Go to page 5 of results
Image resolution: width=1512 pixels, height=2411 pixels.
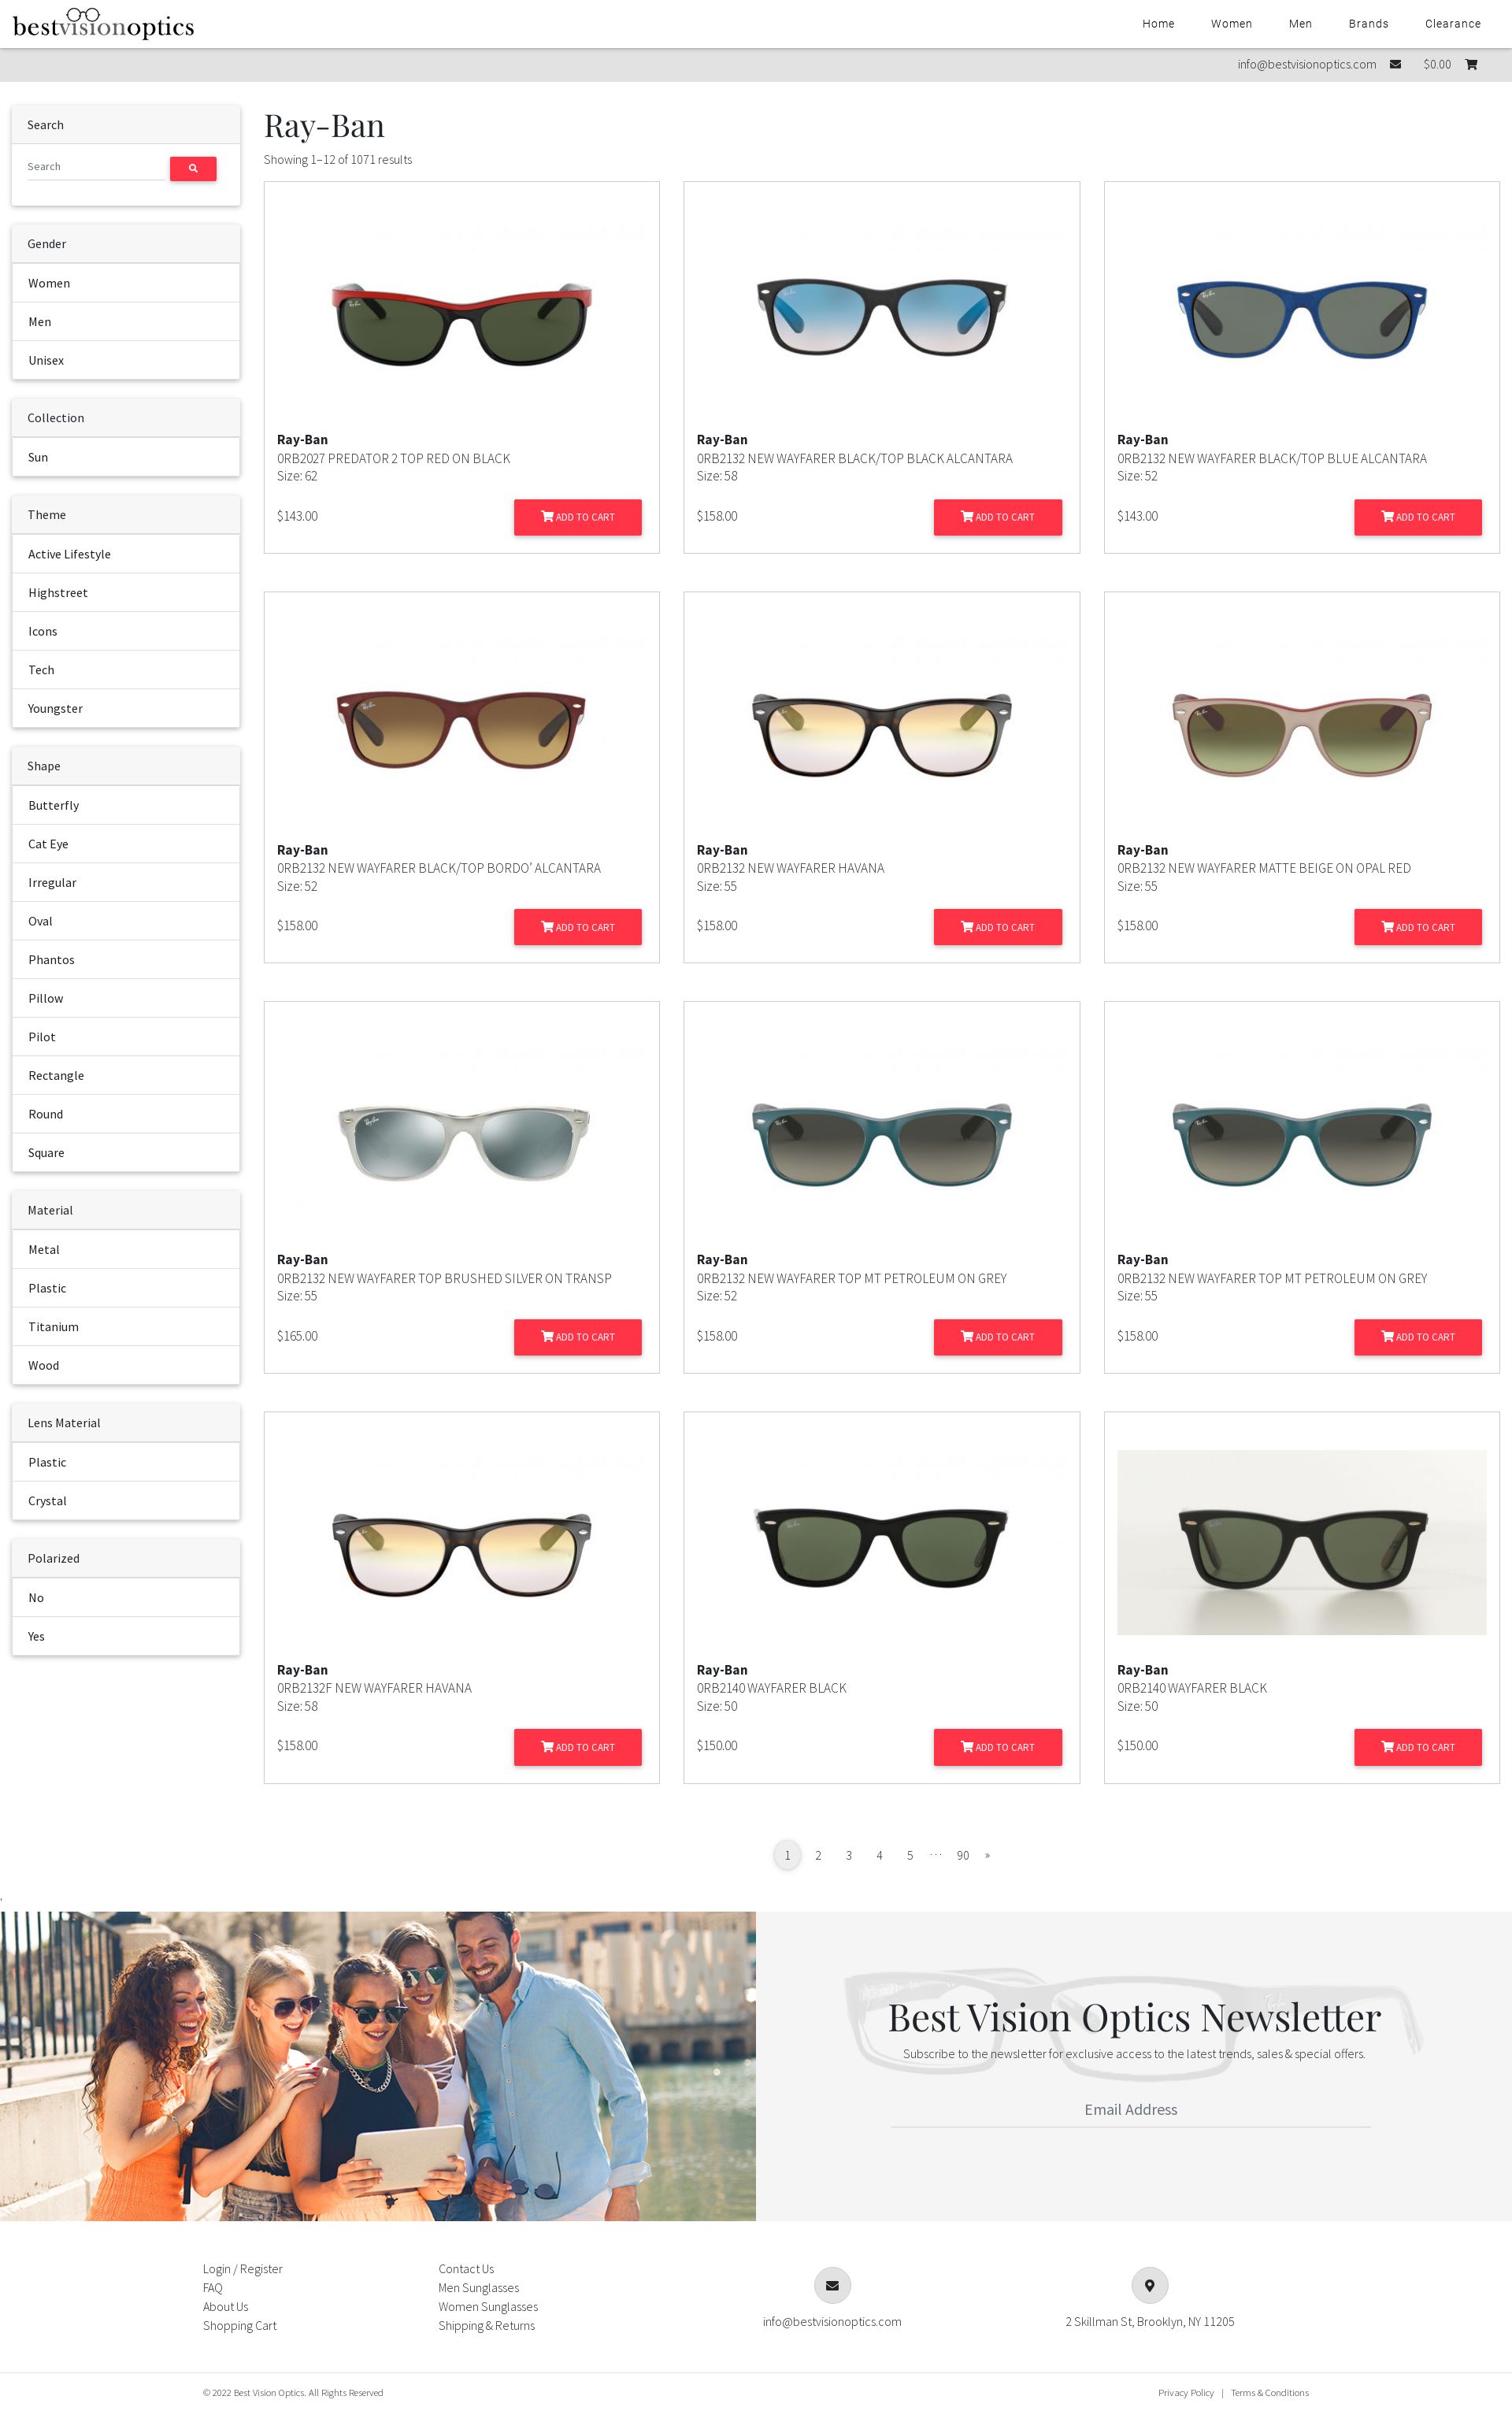[910, 1855]
